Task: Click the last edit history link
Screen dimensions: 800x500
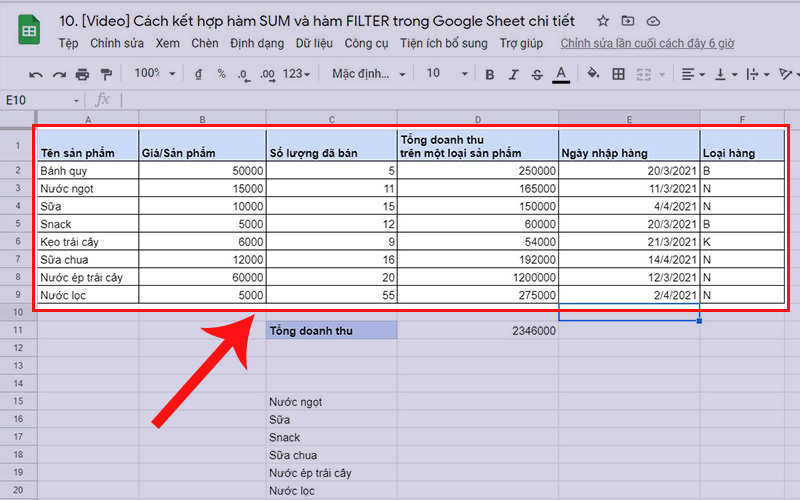Action: [x=647, y=43]
